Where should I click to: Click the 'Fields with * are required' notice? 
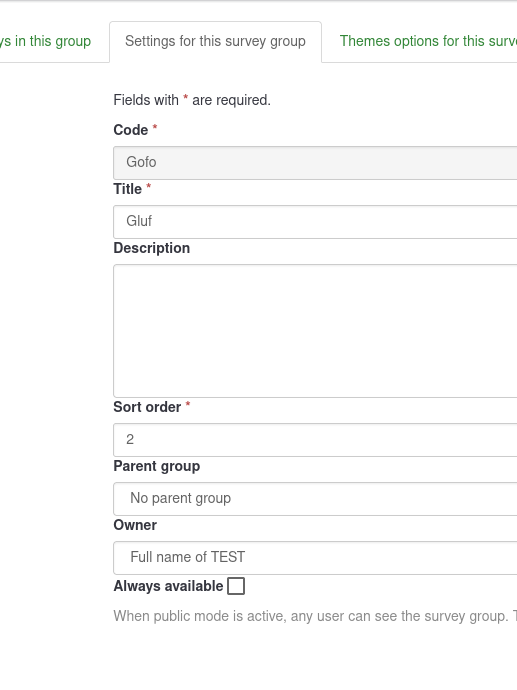192,100
